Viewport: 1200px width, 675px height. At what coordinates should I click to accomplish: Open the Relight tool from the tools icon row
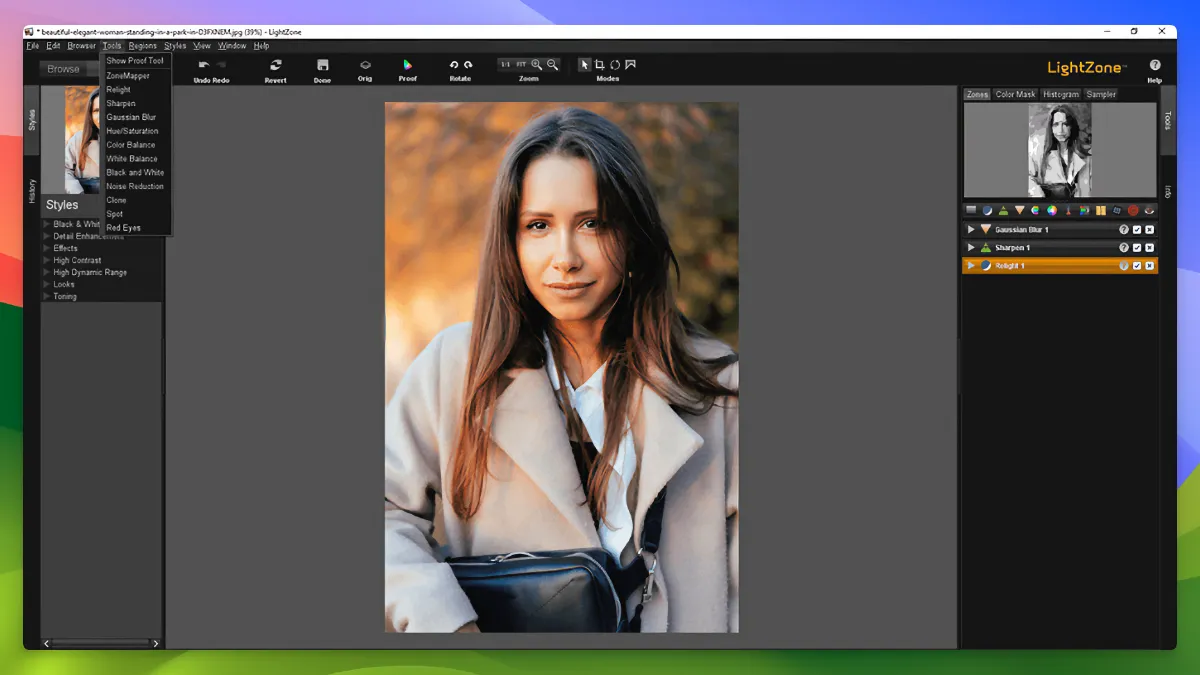pyautogui.click(x=987, y=210)
